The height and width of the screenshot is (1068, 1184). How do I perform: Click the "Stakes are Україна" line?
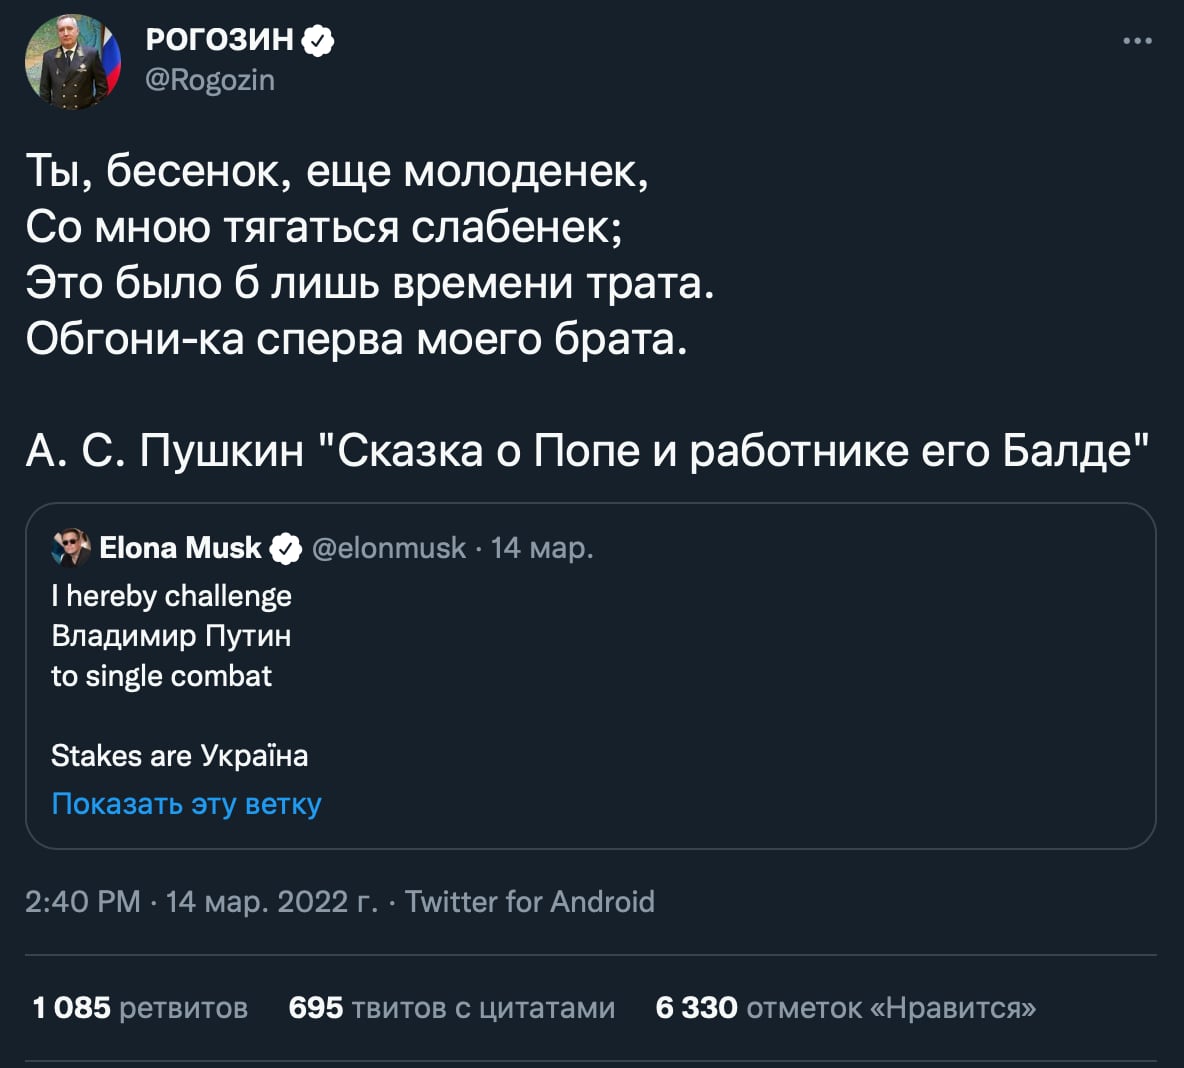tap(179, 756)
